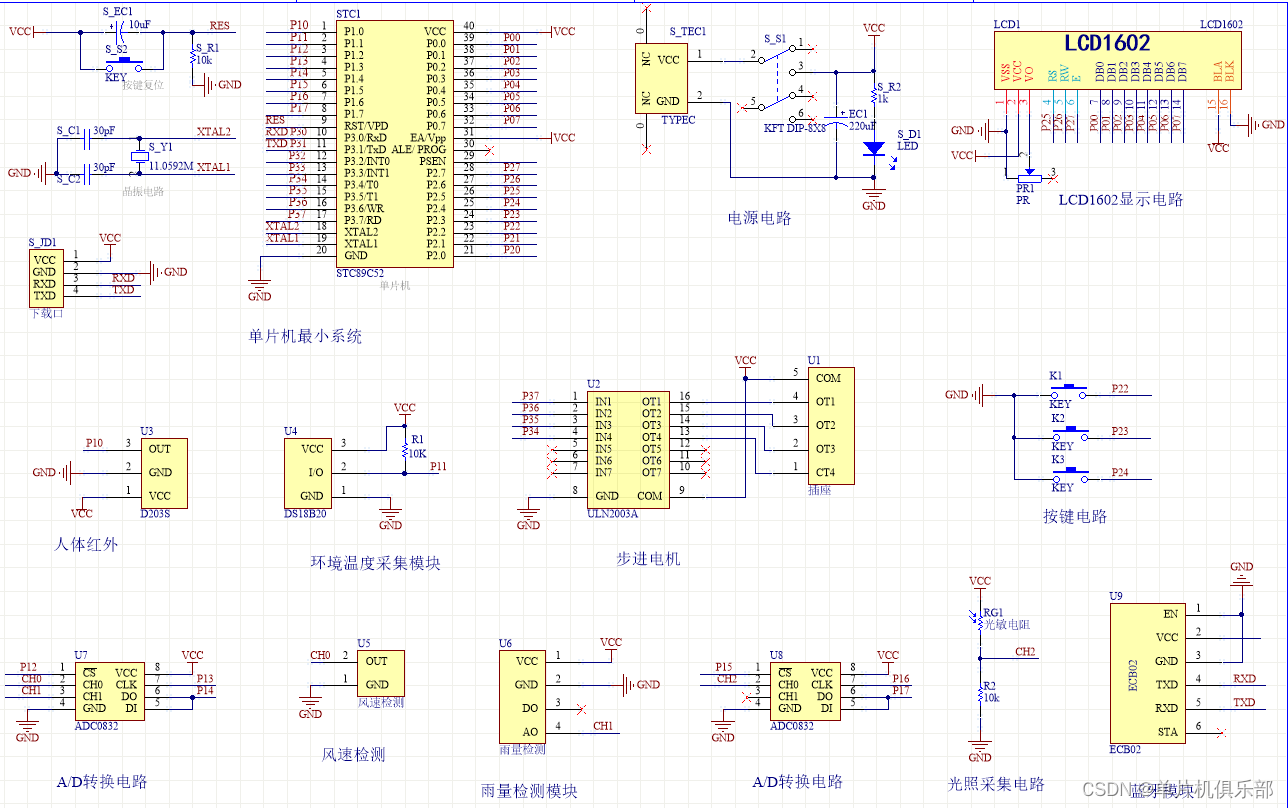Click the '按键电路' caption

[1075, 517]
